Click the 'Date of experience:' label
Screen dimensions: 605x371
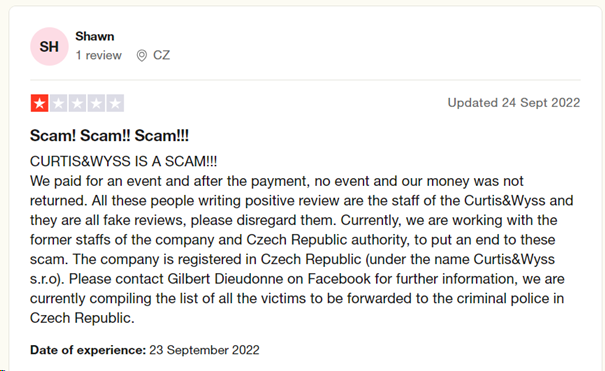click(x=88, y=350)
